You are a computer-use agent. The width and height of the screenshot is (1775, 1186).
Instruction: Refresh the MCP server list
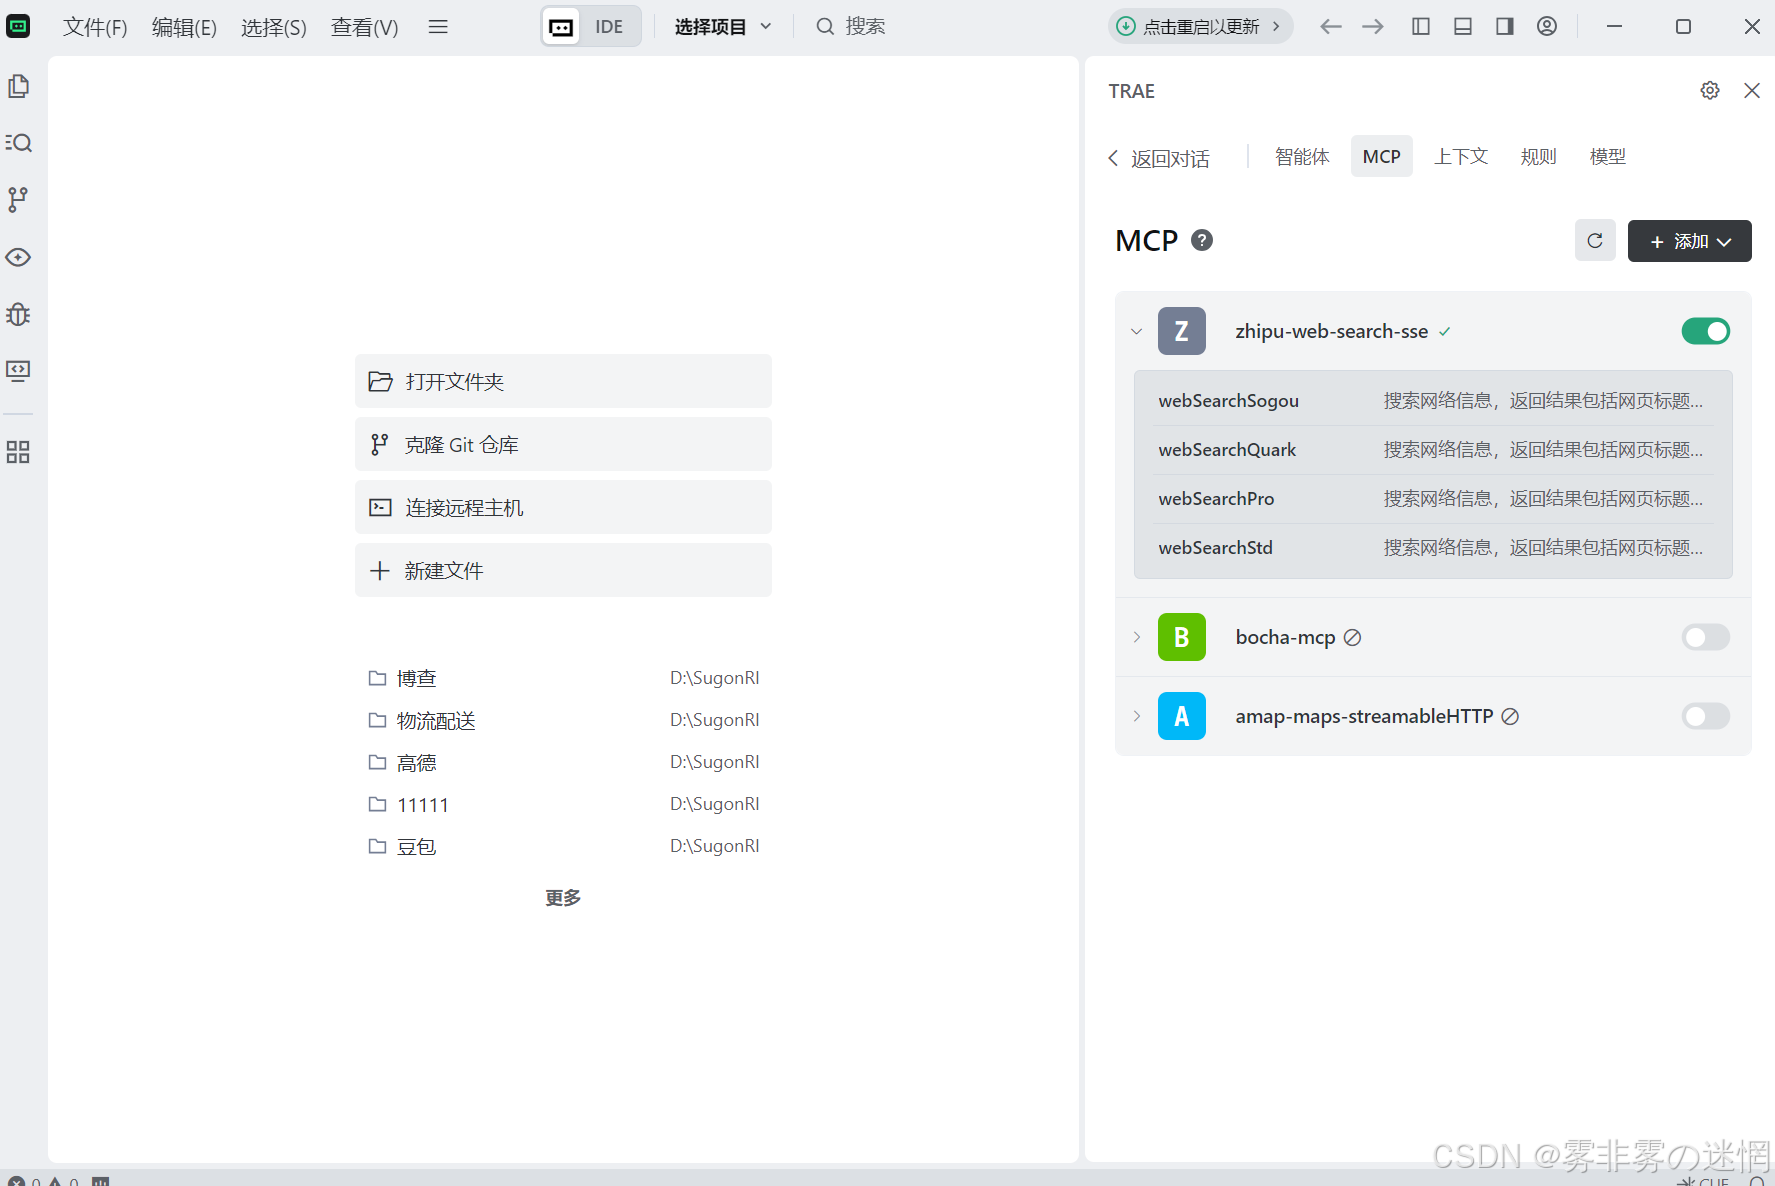pyautogui.click(x=1595, y=241)
